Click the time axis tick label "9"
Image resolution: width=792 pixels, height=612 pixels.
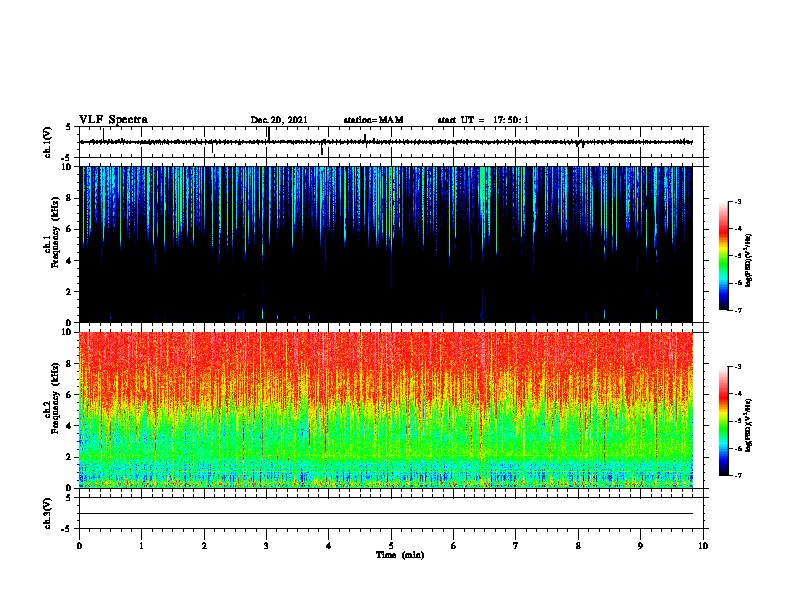pyautogui.click(x=640, y=546)
